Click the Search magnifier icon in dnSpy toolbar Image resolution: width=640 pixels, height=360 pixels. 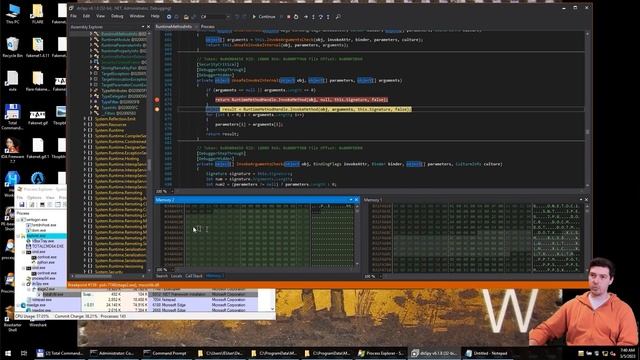338,17
